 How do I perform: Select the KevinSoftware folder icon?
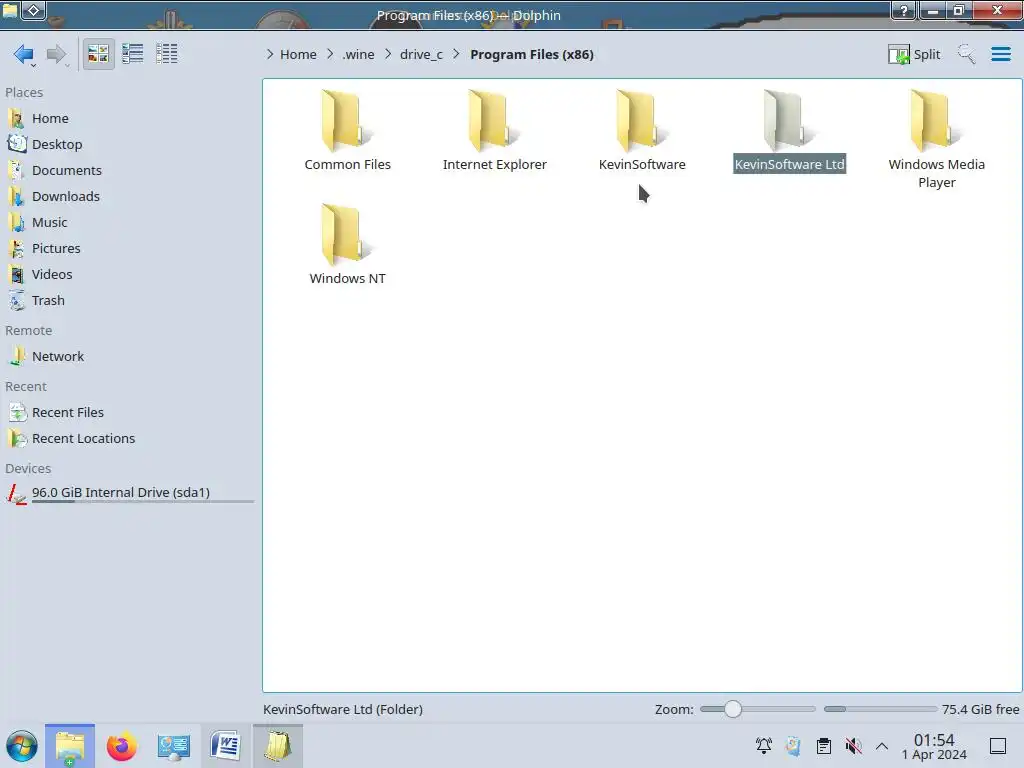(x=641, y=120)
